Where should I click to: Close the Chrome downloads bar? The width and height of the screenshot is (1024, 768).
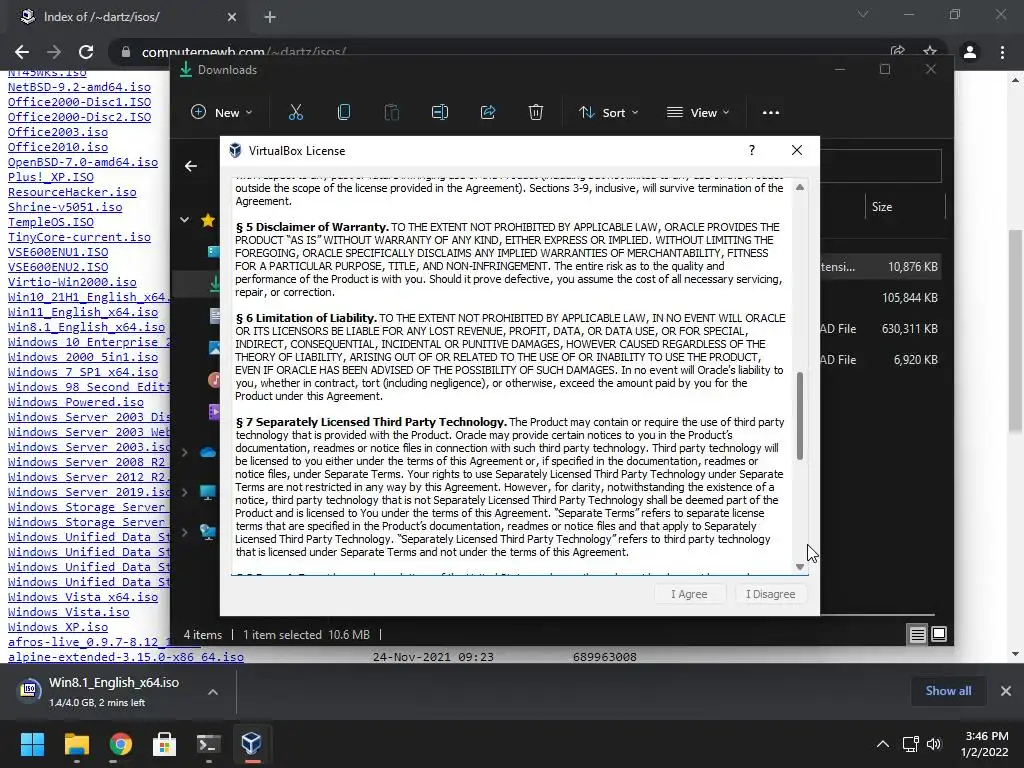(1006, 691)
